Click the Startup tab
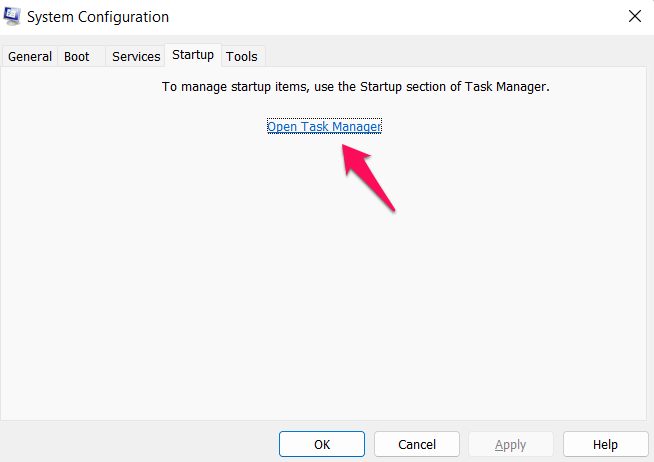This screenshot has width=654, height=462. click(x=192, y=55)
